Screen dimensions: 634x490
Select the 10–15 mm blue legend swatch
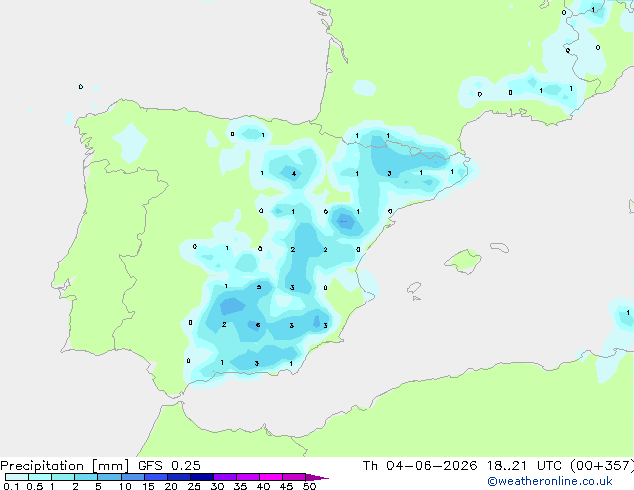click(x=132, y=477)
